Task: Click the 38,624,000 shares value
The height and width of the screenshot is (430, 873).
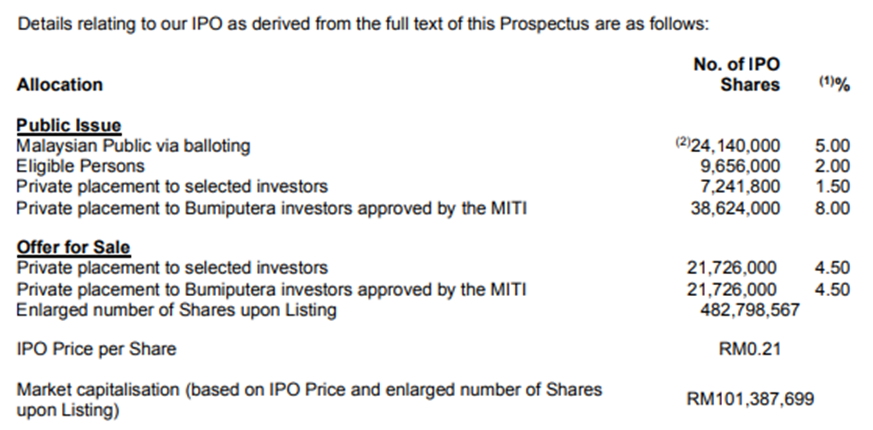Action: [737, 208]
